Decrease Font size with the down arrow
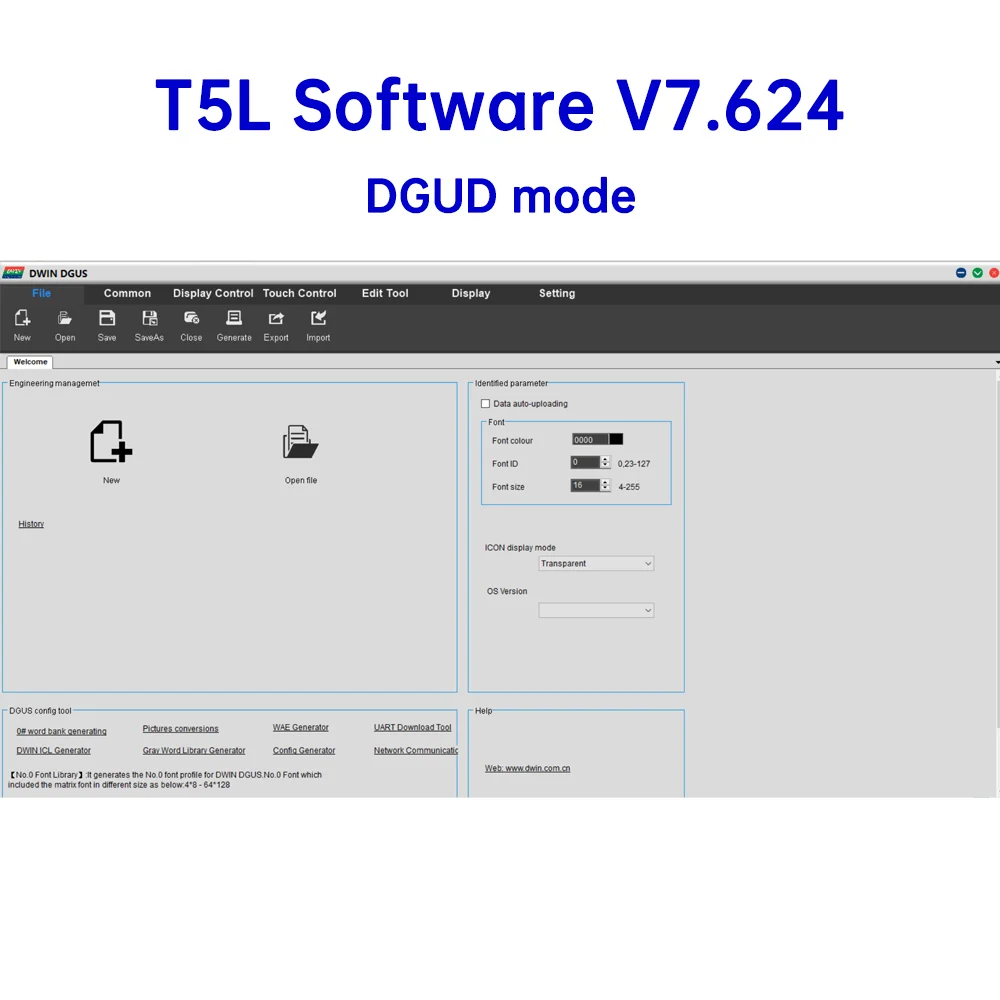 tap(605, 489)
